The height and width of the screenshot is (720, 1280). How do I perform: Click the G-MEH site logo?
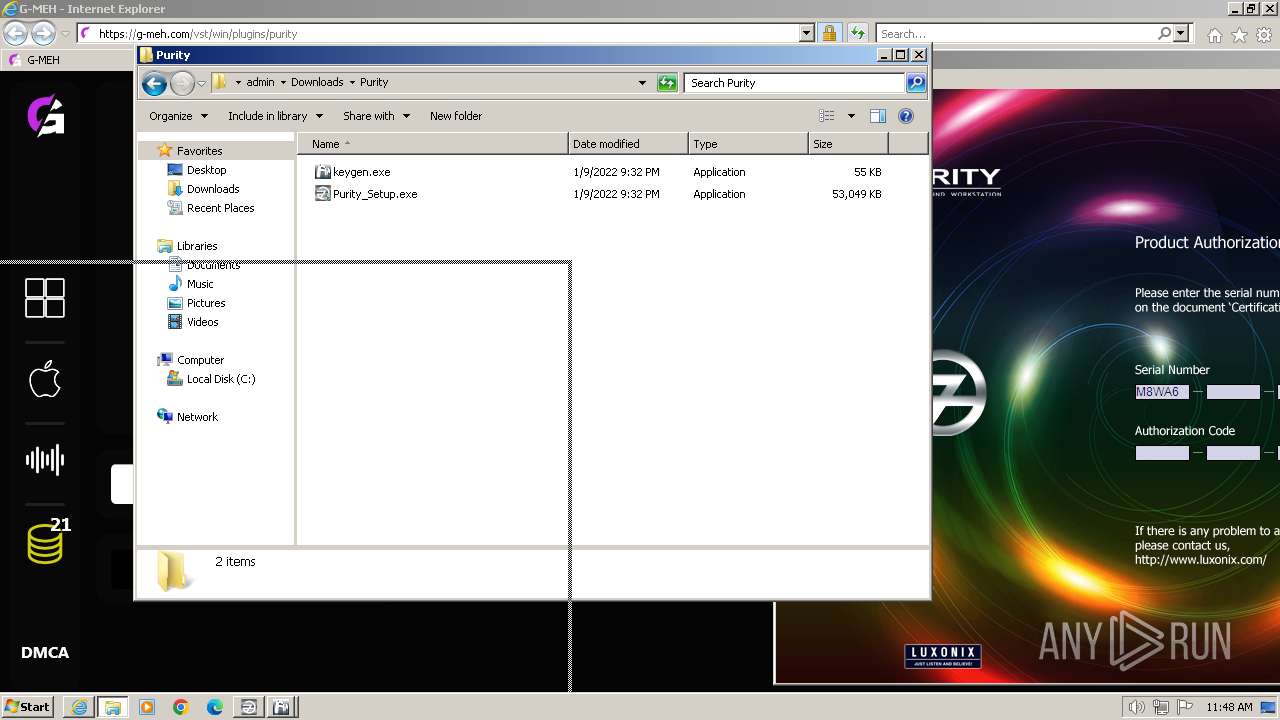pos(45,116)
